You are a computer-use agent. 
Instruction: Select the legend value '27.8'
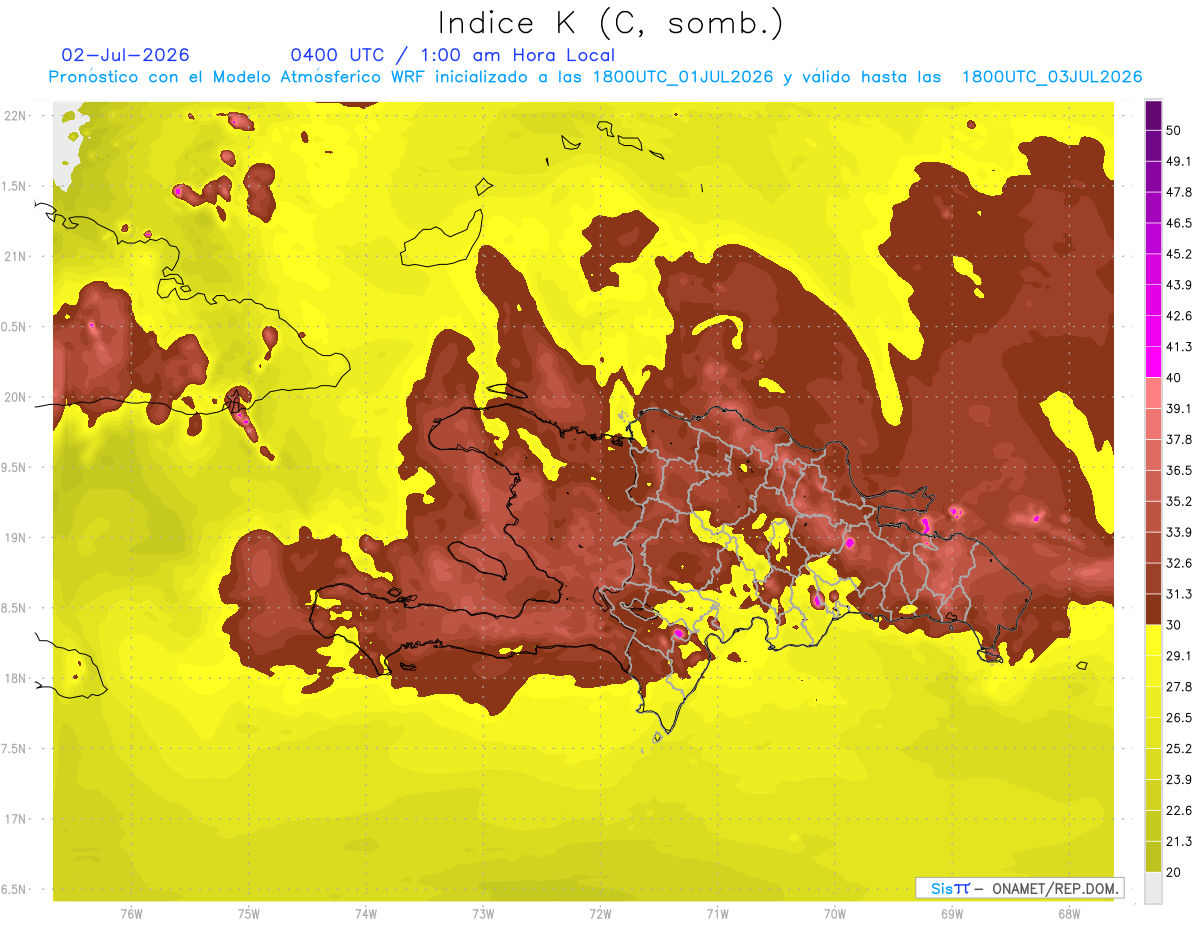click(x=1179, y=687)
